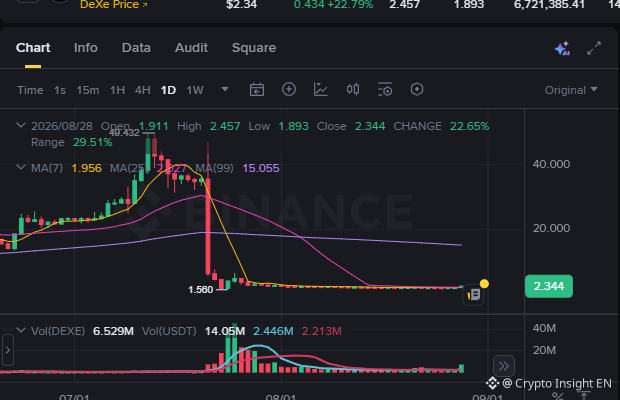
Task: Click the Range 29.51% value
Action: coord(93,142)
